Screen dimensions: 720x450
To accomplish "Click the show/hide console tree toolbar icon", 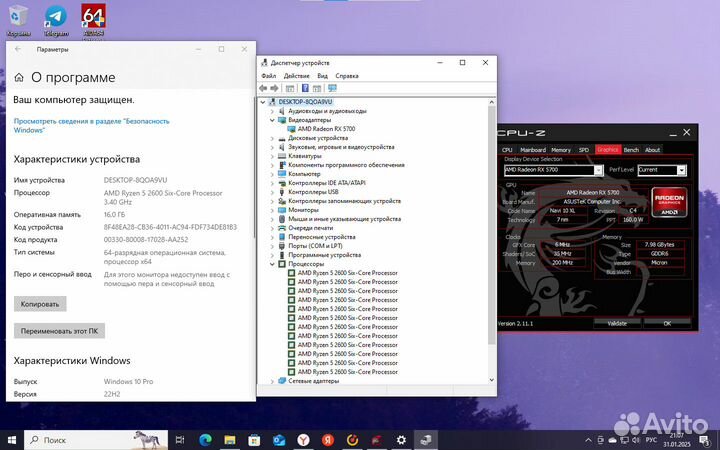I will pyautogui.click(x=290, y=88).
